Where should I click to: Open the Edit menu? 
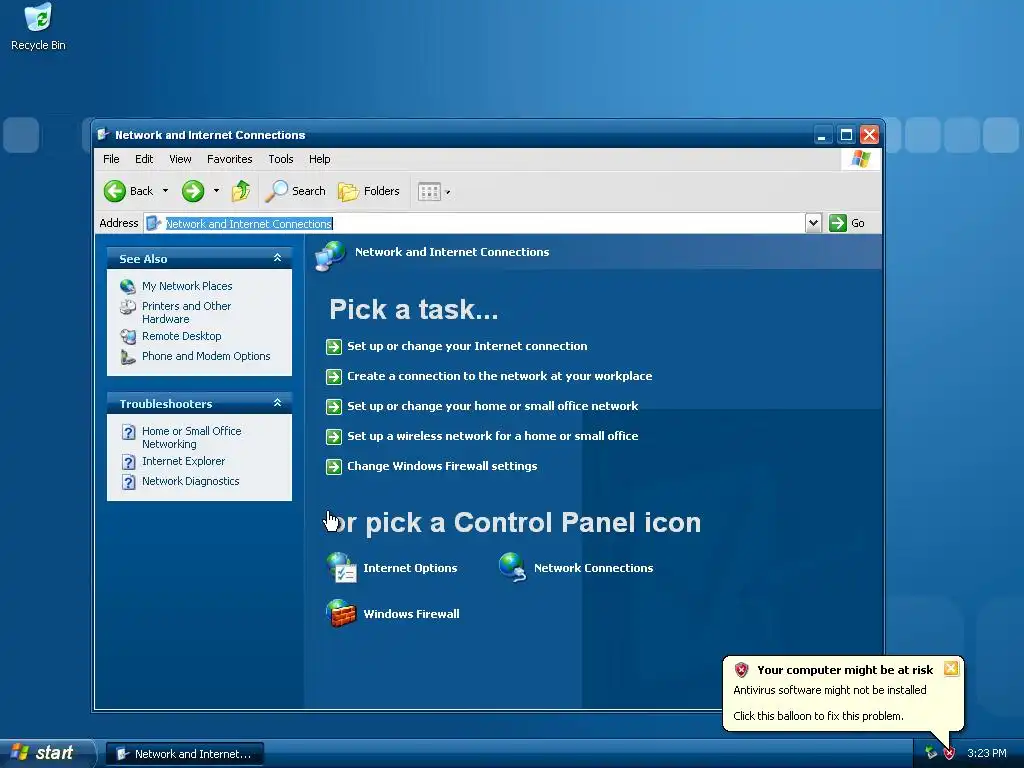point(144,159)
